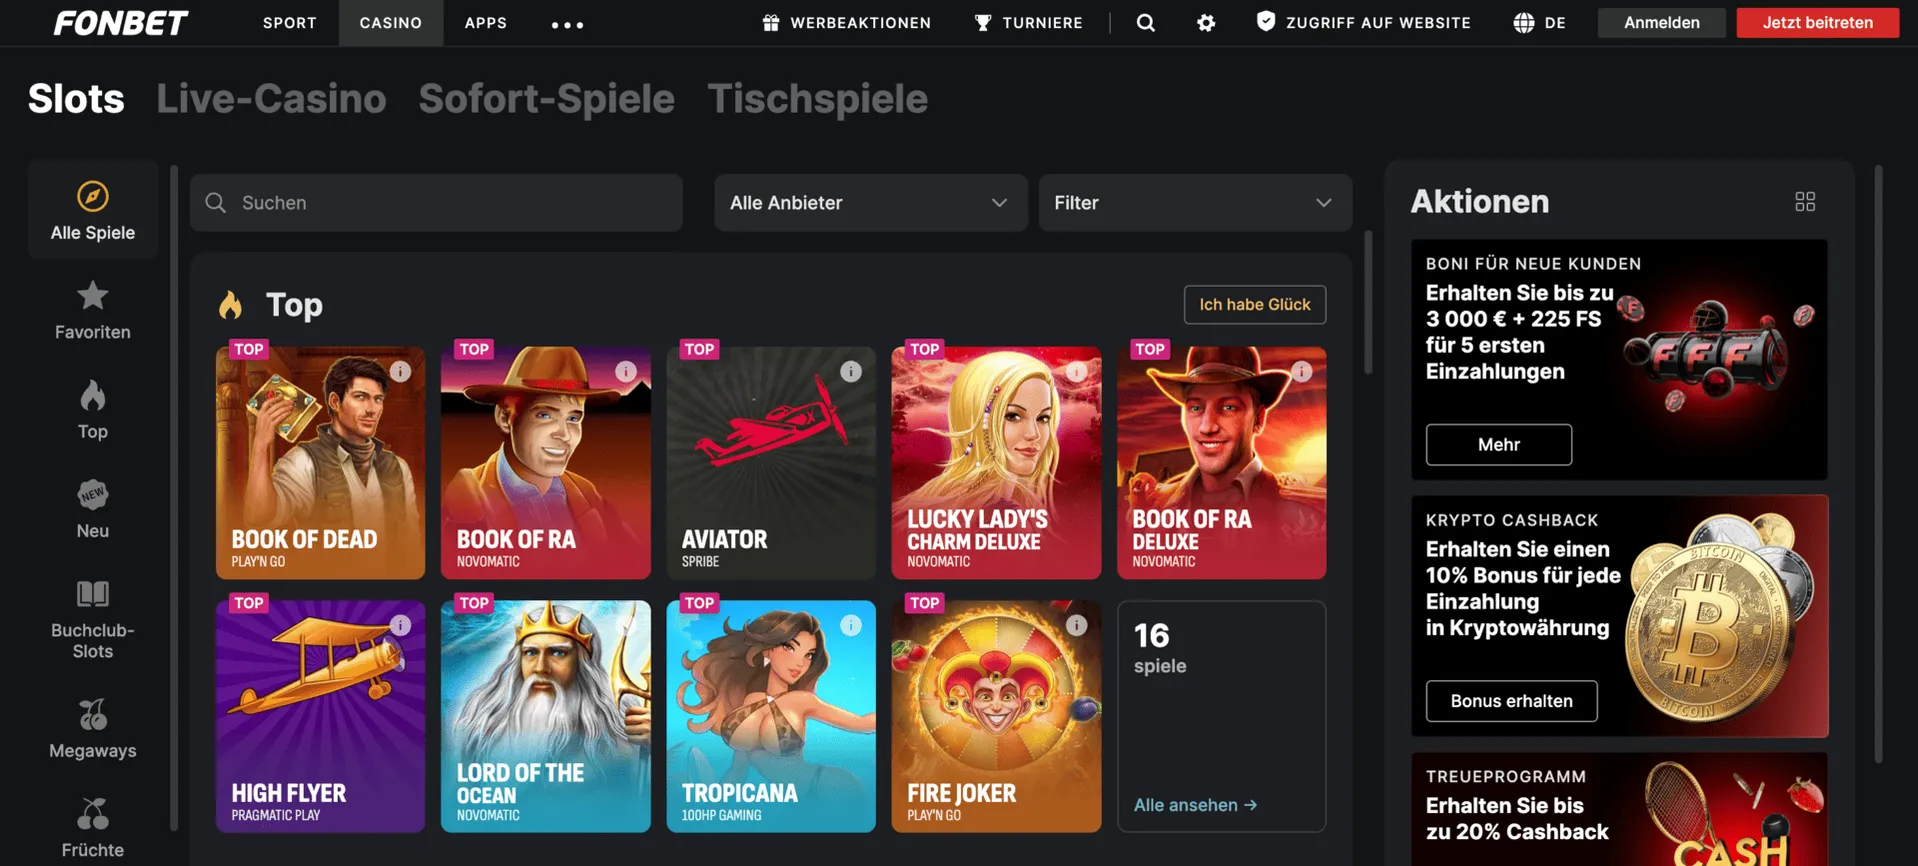Open the search magnifier in top bar

[x=1146, y=23]
